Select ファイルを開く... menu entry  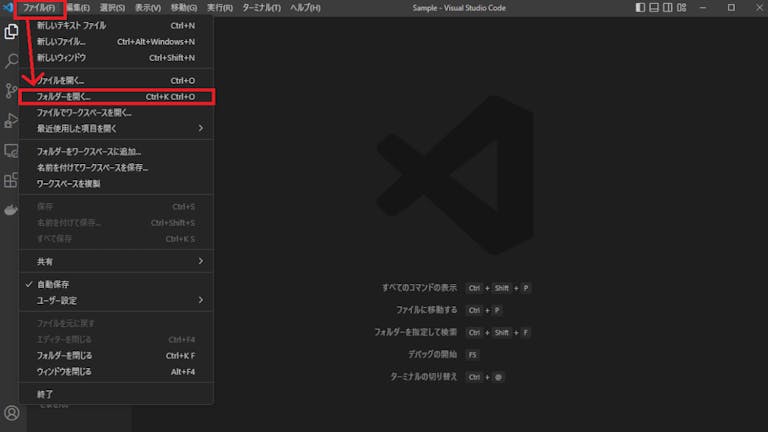116,80
